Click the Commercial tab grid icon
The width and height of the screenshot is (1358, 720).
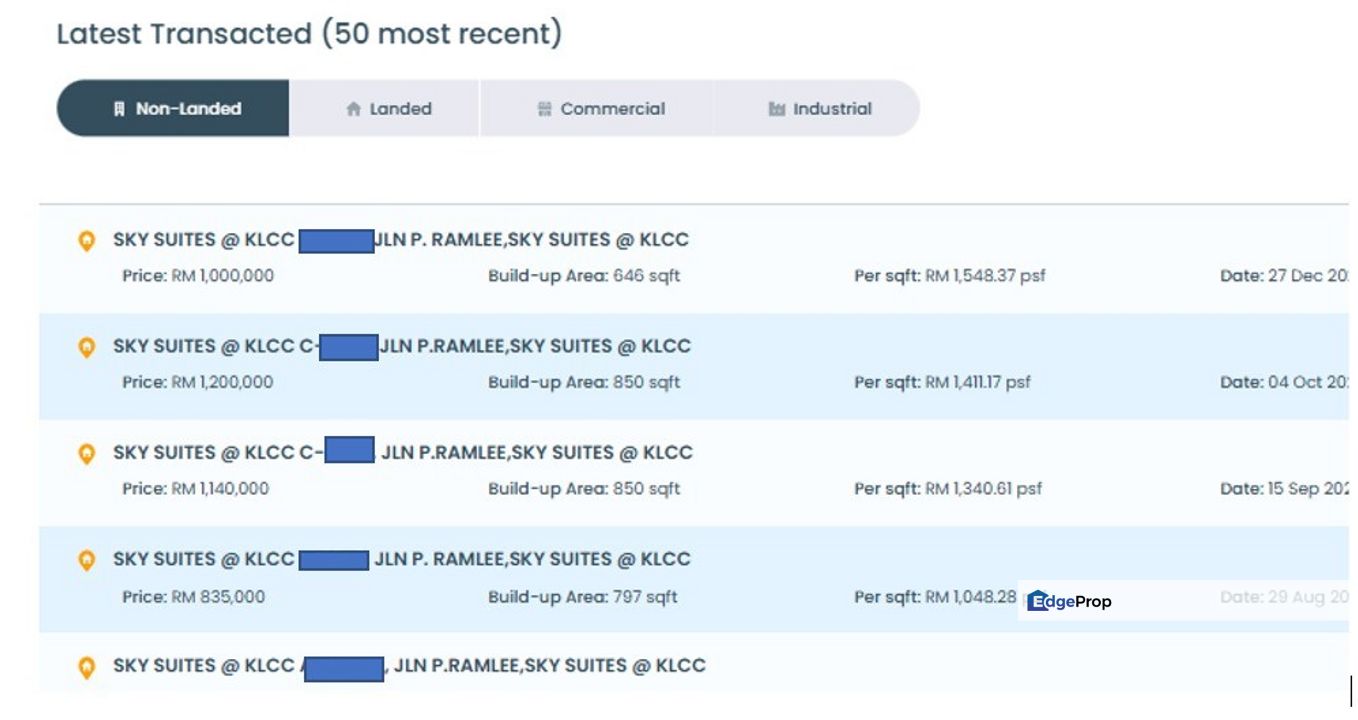[x=544, y=109]
